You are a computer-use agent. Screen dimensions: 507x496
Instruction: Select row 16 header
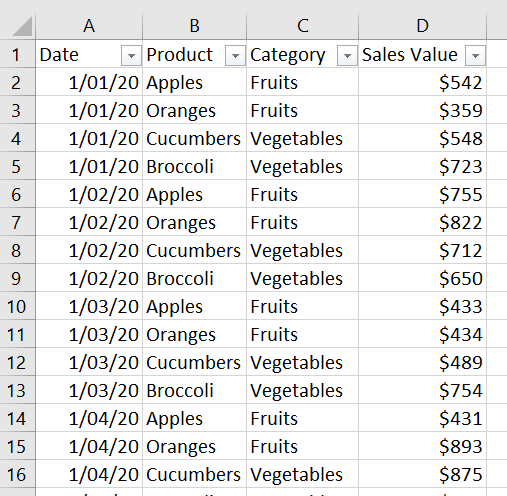click(x=17, y=474)
